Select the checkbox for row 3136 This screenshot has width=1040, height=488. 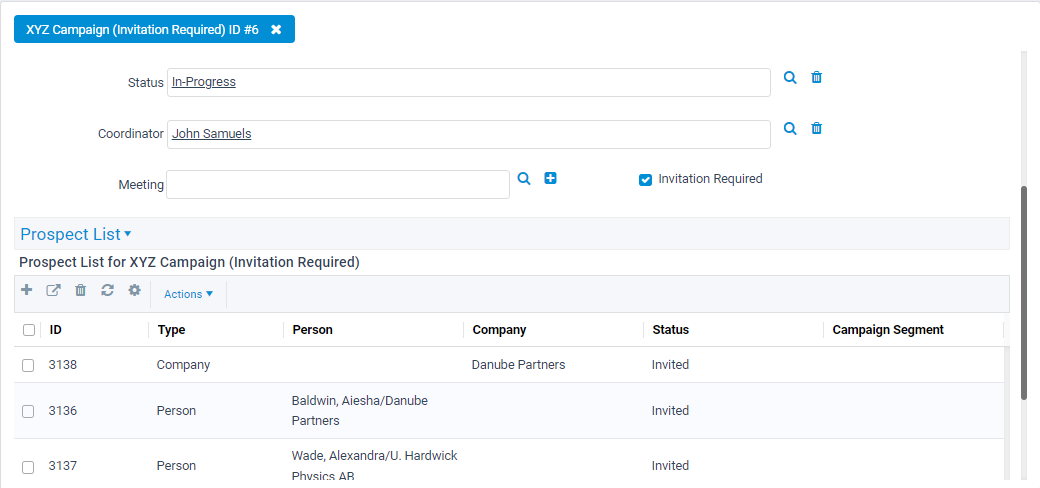pyautogui.click(x=28, y=411)
